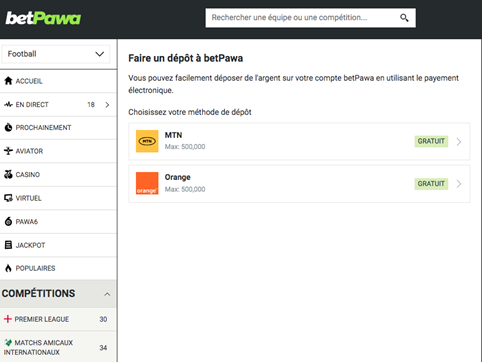
Task: Open the PAWA6 menu item
Action: coord(58,222)
